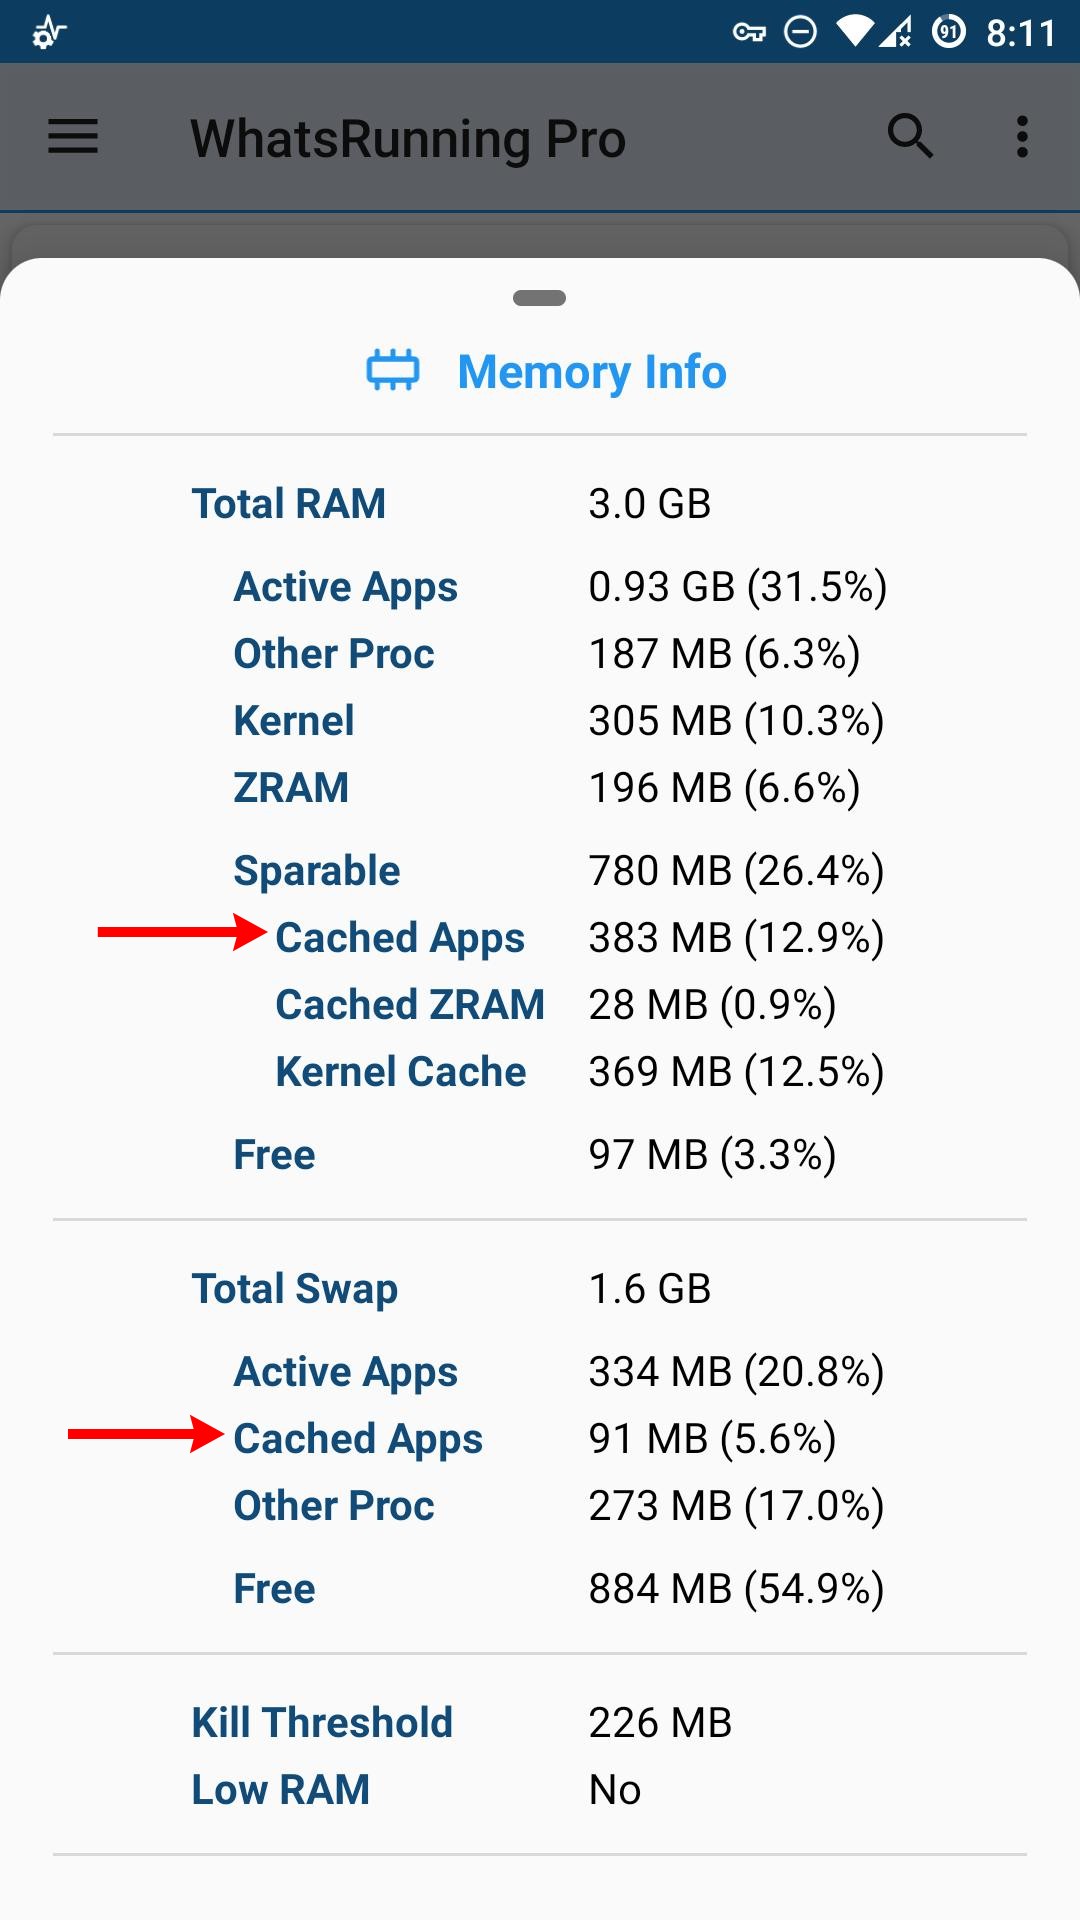Tap the cellular signal icon

[x=895, y=31]
